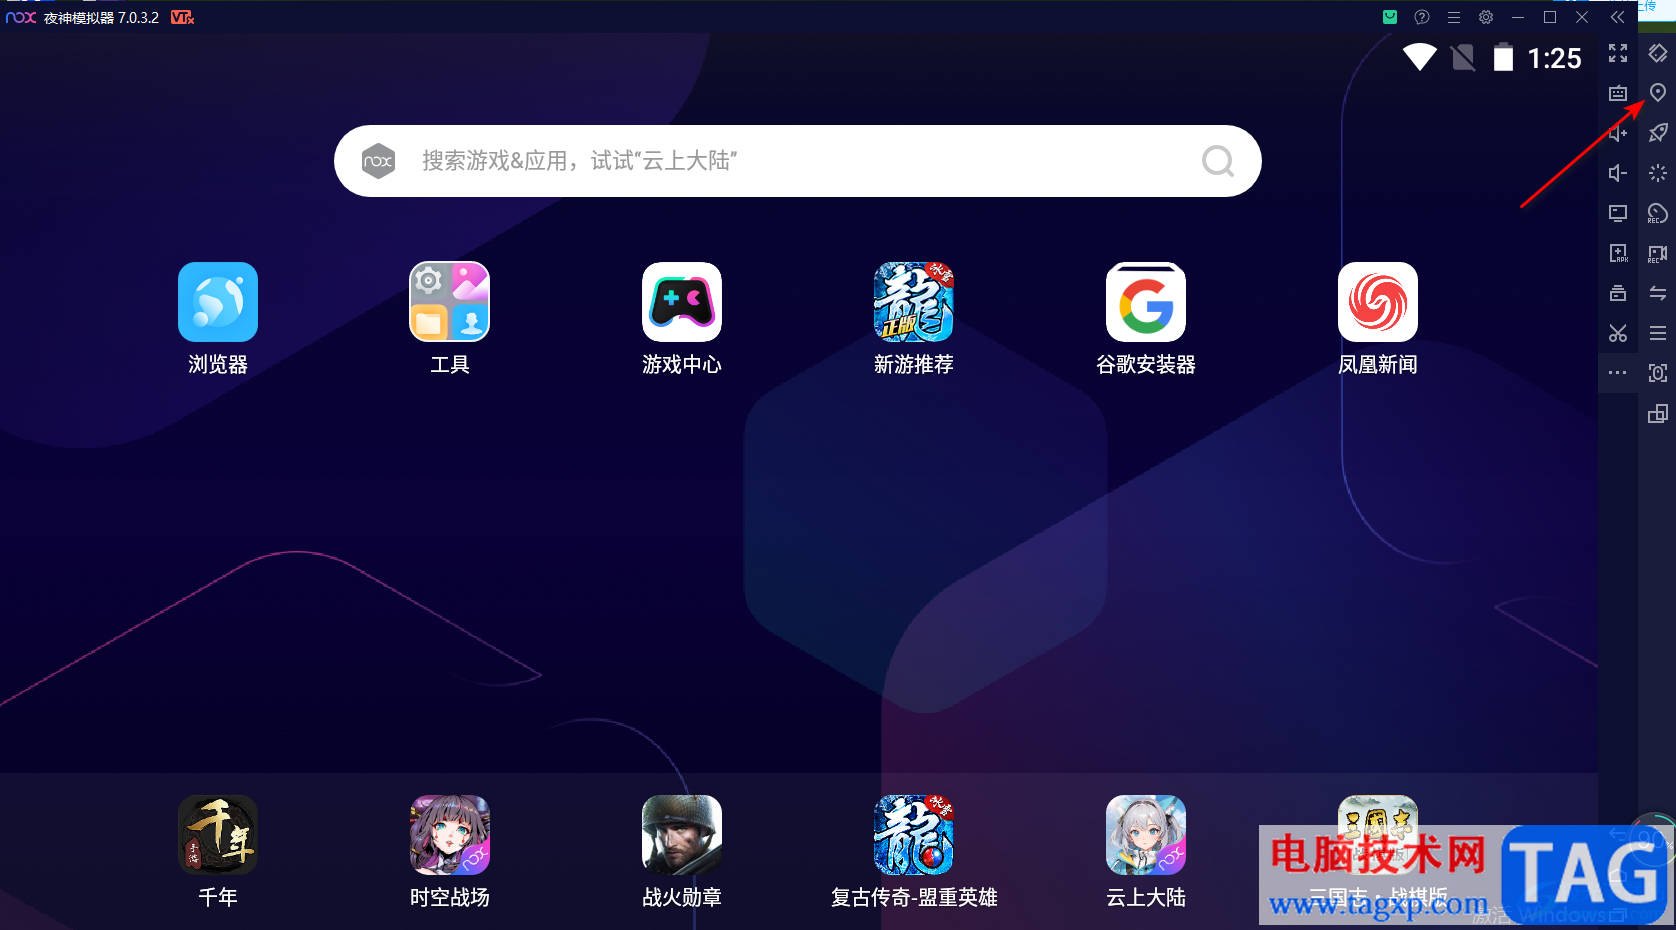Image resolution: width=1676 pixels, height=930 pixels.
Task: Rotate the emulator screen
Action: (x=1658, y=53)
